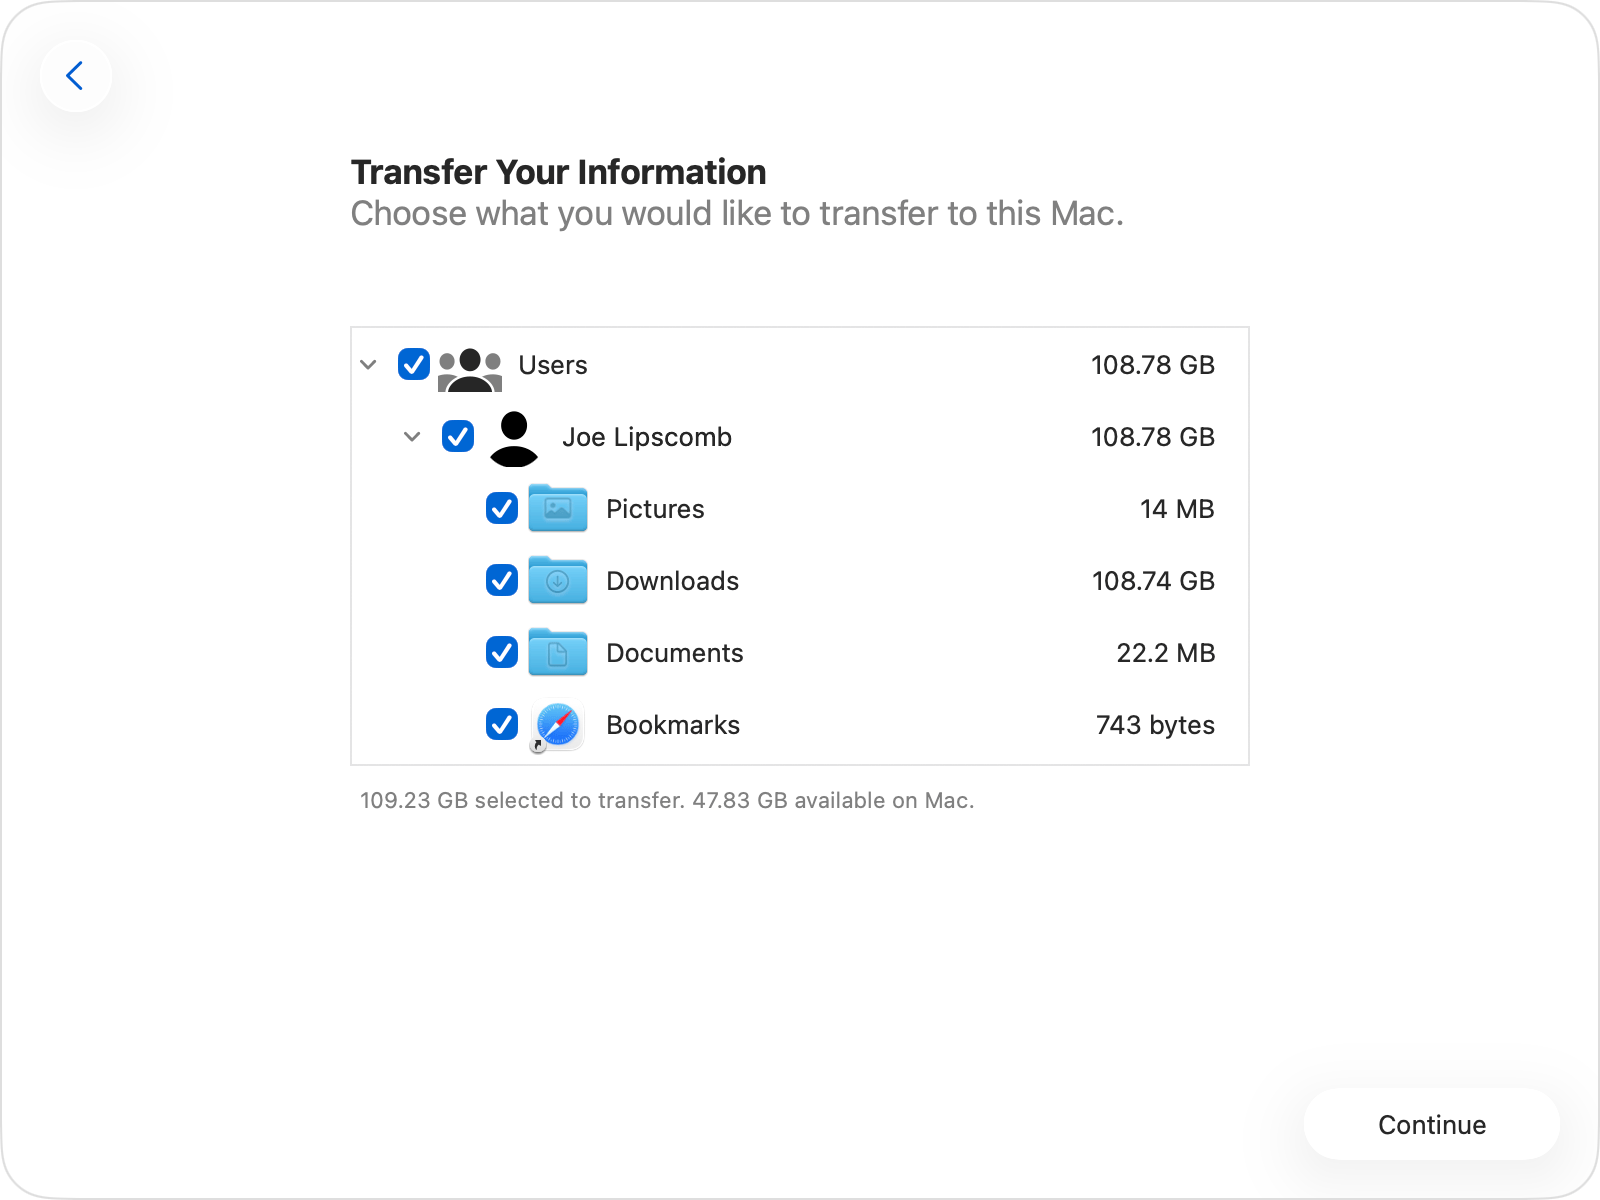This screenshot has height=1200, width=1600.
Task: Select the Joe Lipscomb tree item
Action: (x=647, y=437)
